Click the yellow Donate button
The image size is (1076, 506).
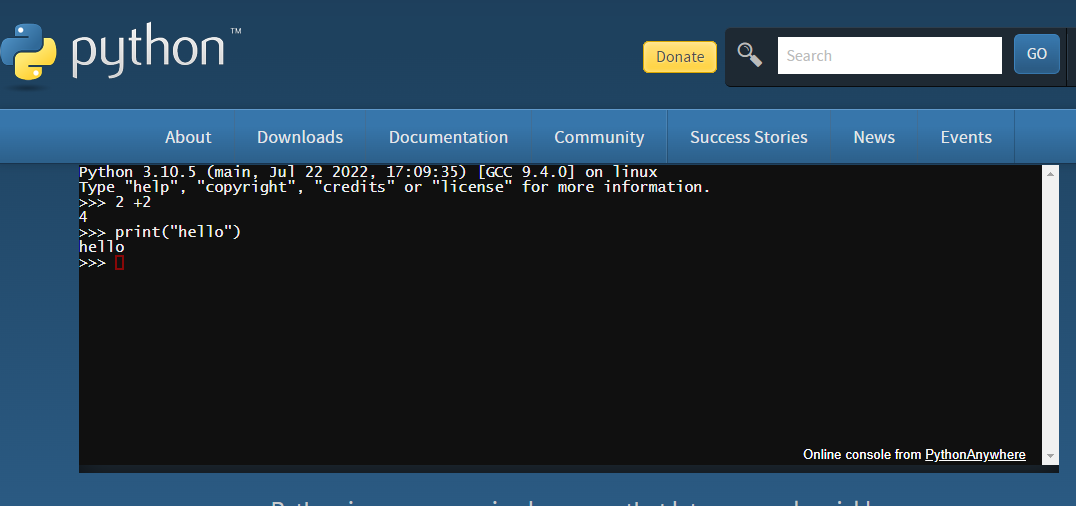[679, 56]
